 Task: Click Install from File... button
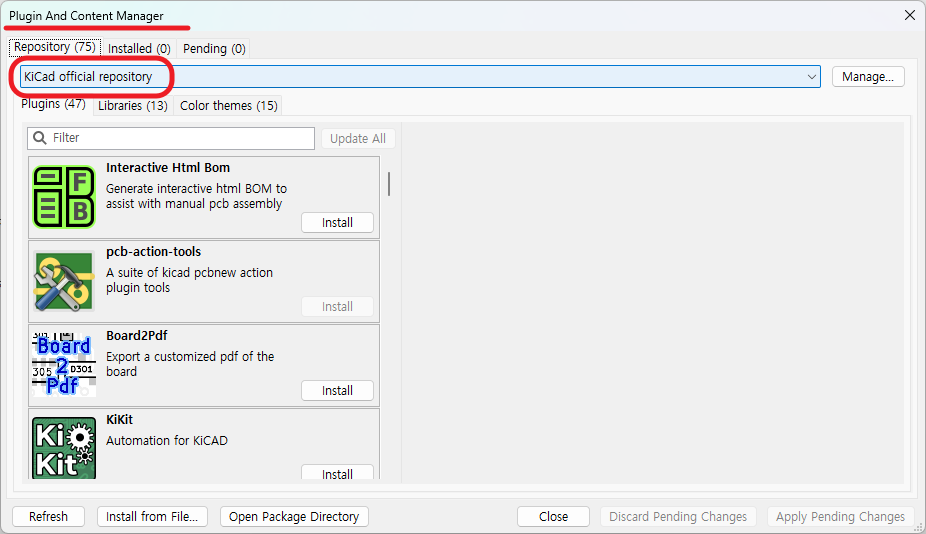click(x=152, y=516)
